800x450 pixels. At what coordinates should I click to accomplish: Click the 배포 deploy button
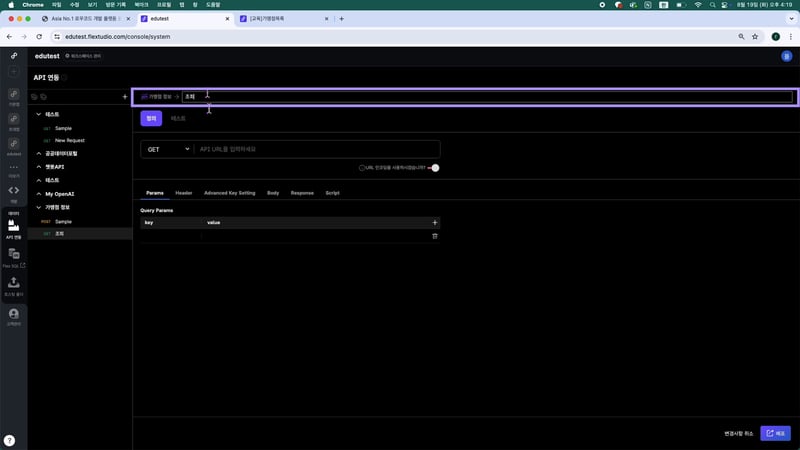775,433
